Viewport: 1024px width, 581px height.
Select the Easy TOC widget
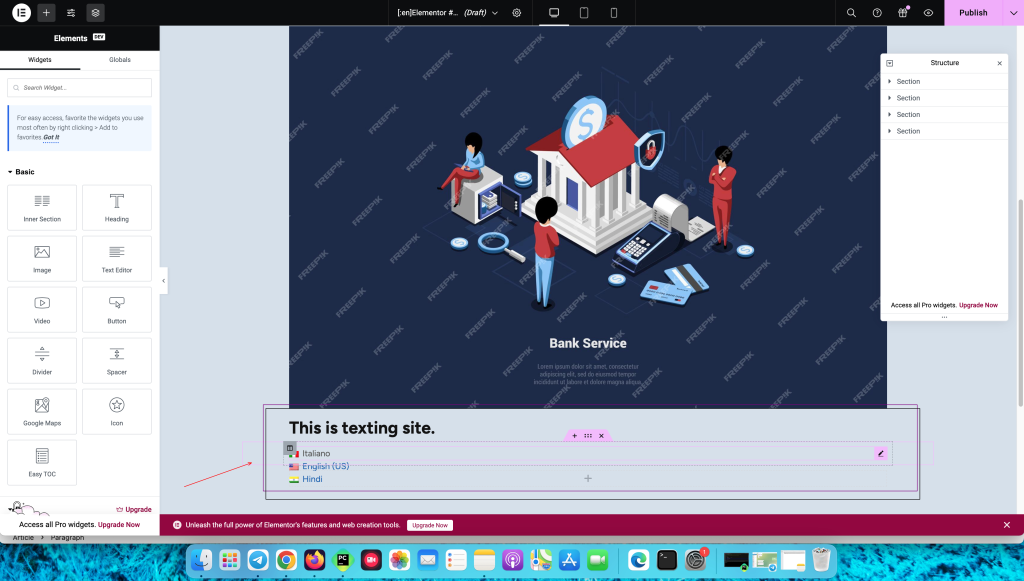(42, 462)
